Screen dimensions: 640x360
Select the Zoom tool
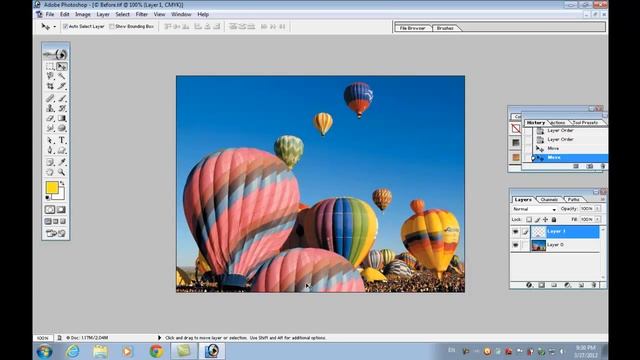(x=62, y=172)
